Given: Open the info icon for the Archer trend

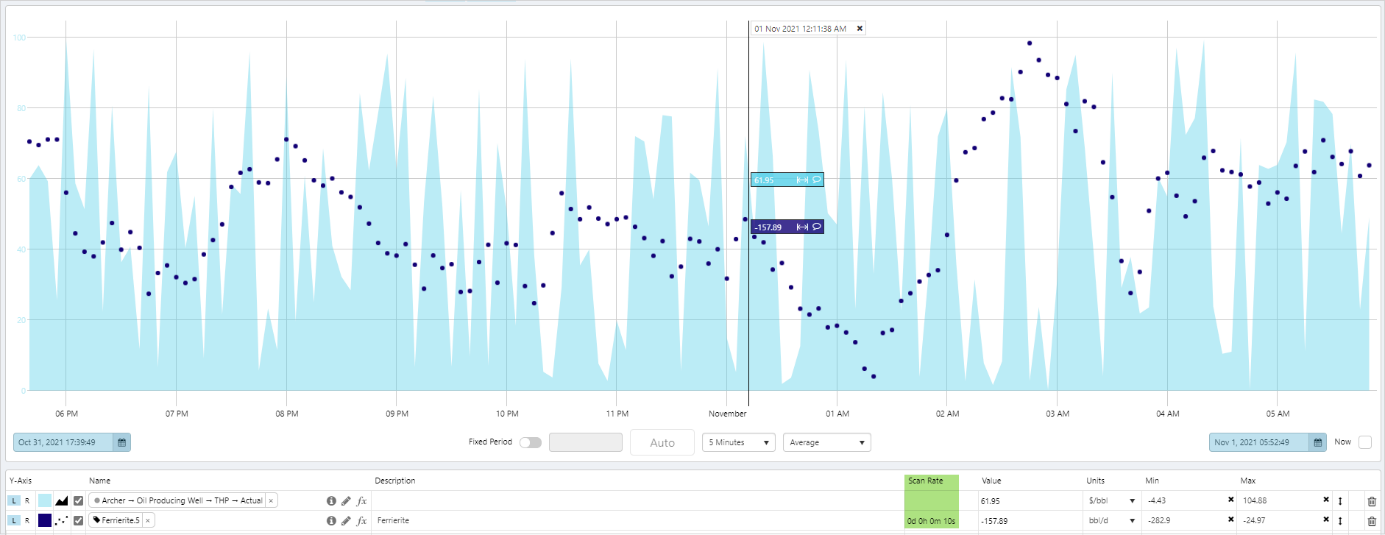Looking at the screenshot, I should coord(331,500).
